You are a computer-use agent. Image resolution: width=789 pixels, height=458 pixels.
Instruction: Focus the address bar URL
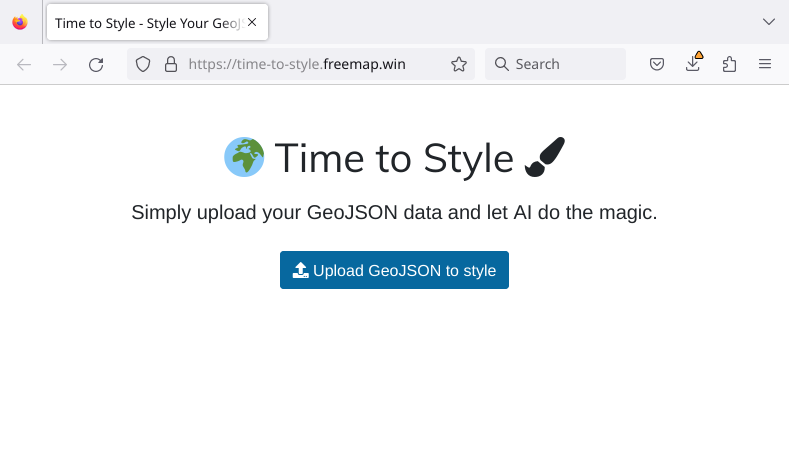tap(310, 64)
